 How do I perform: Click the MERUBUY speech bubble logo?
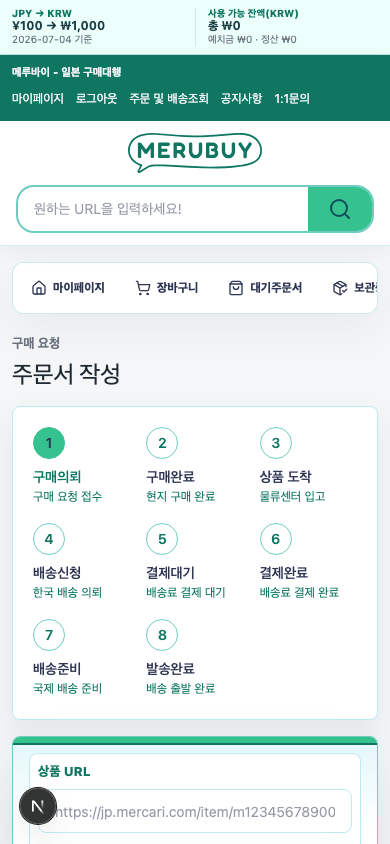click(x=195, y=152)
